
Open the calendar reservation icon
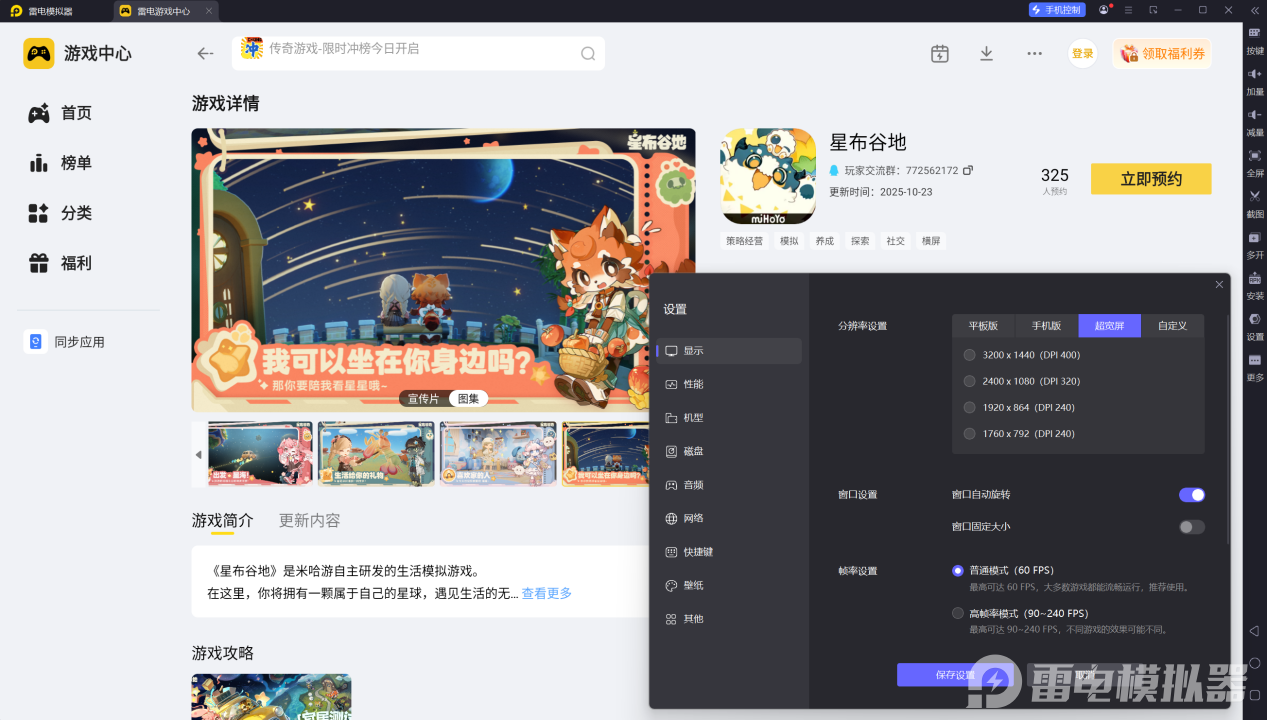tap(939, 54)
